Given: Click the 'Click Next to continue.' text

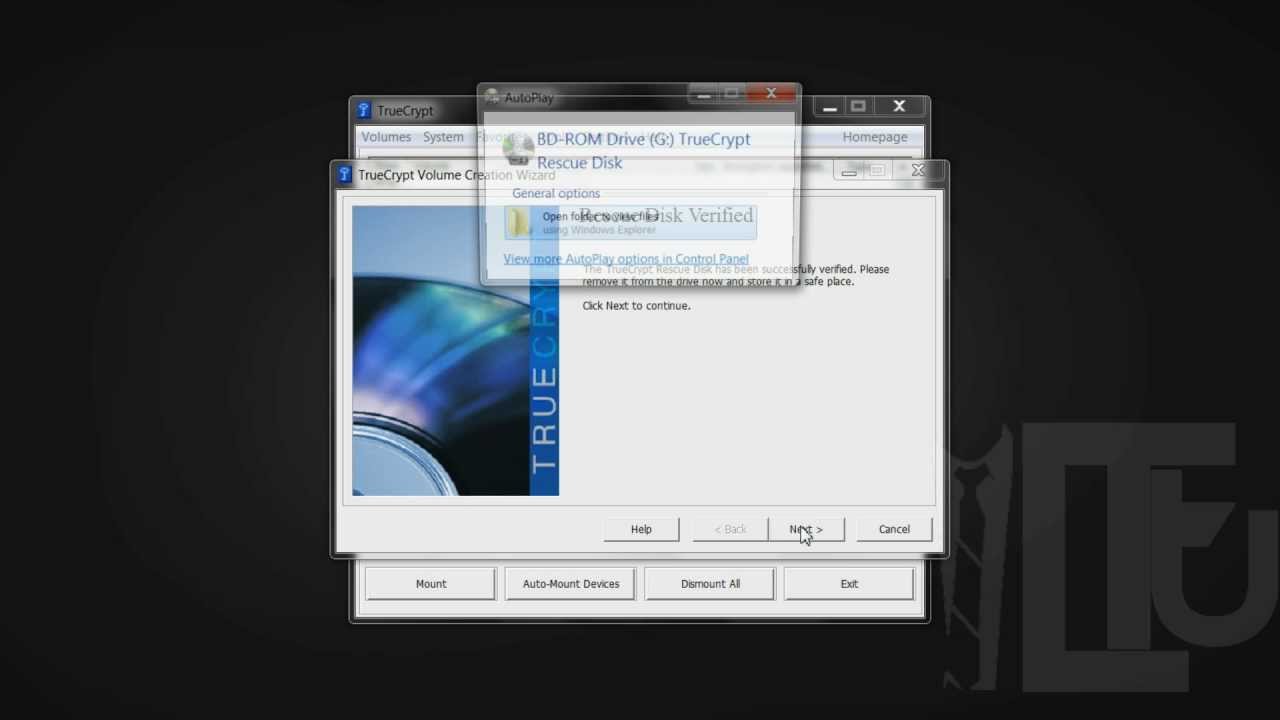Looking at the screenshot, I should [636, 306].
